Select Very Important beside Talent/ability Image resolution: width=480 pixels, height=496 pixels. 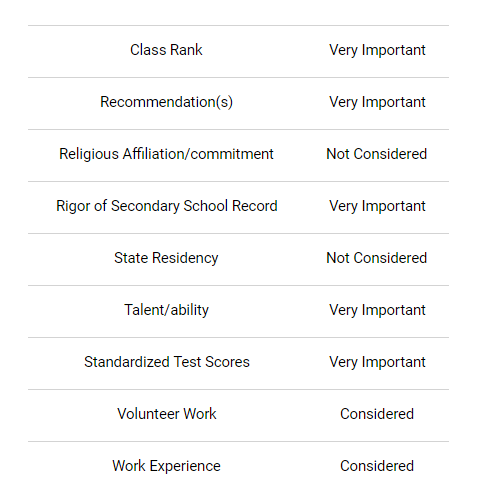click(x=377, y=310)
